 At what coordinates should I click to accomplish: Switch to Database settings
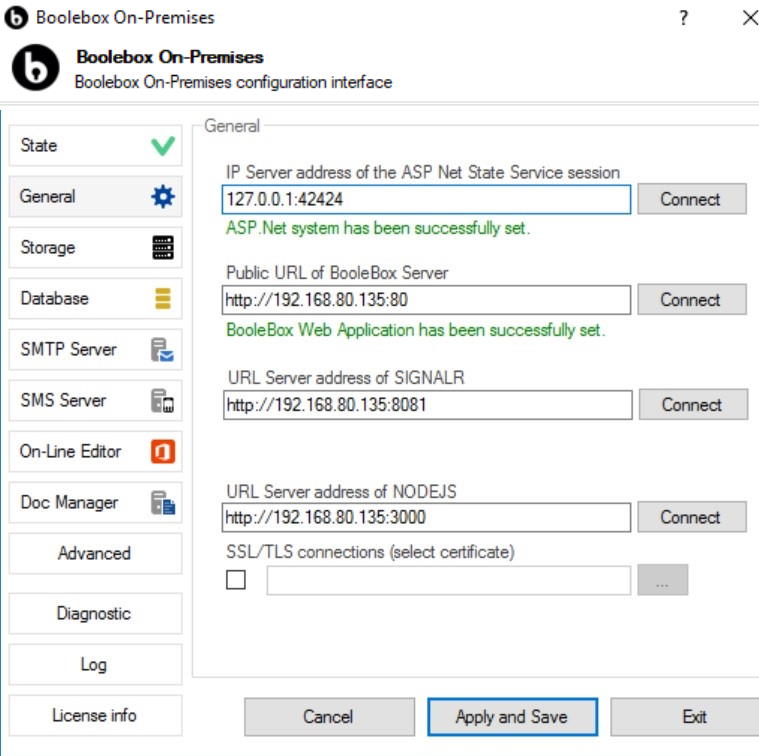[x=95, y=298]
